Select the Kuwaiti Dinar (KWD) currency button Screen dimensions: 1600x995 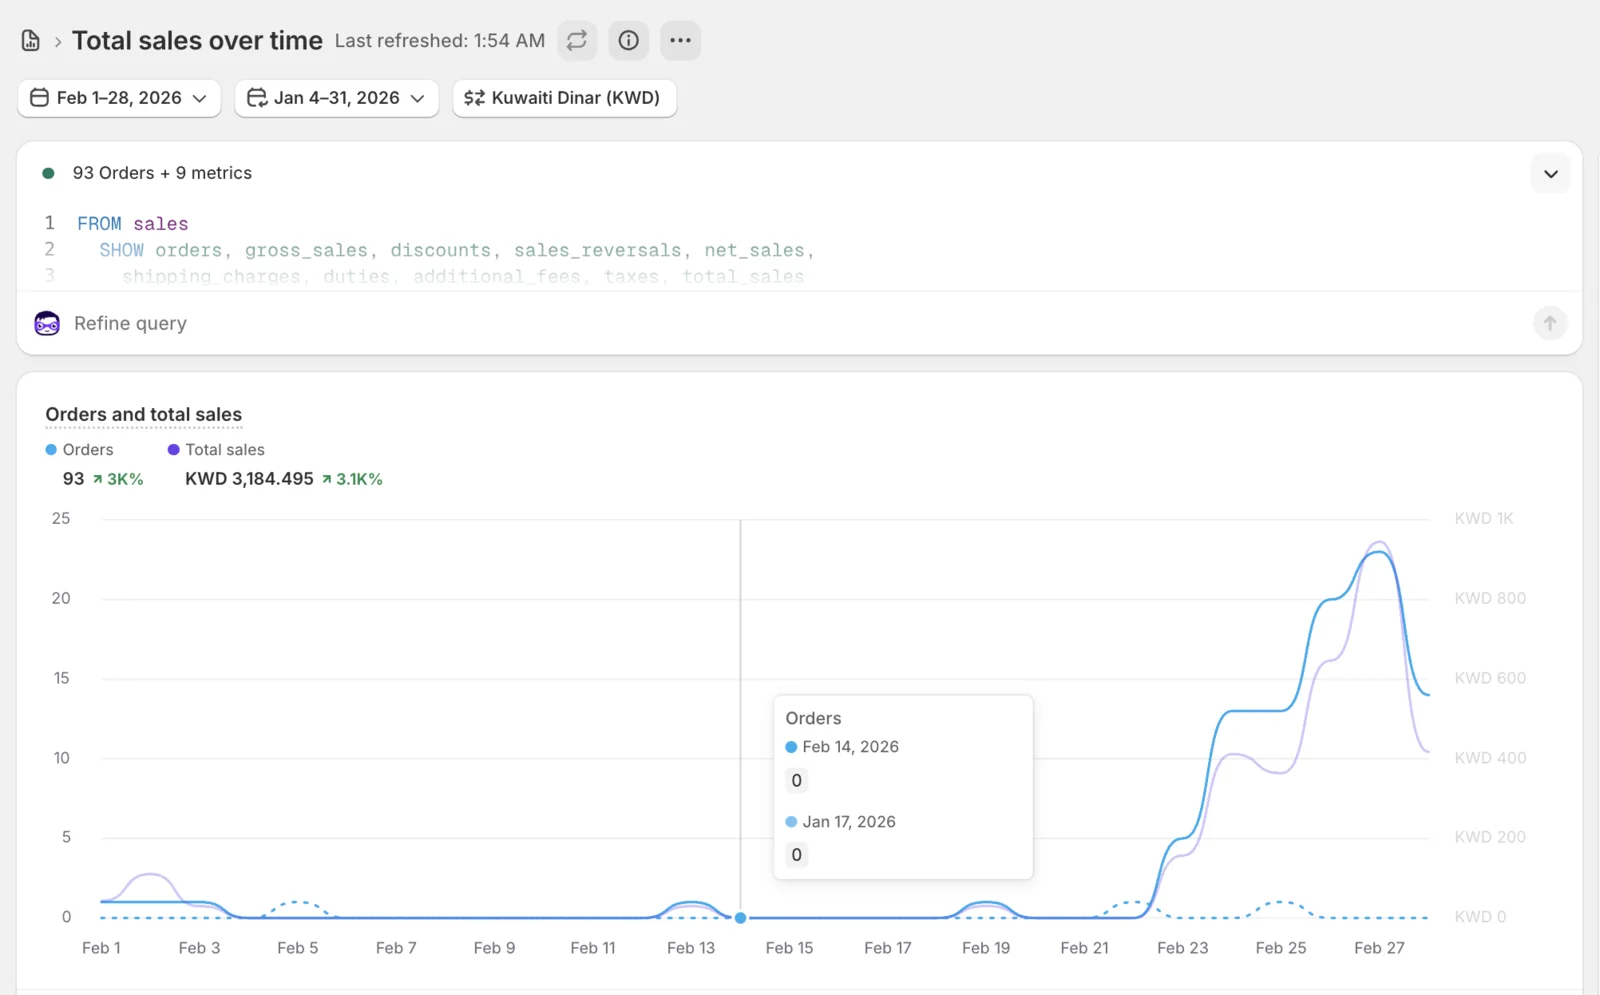click(x=565, y=98)
